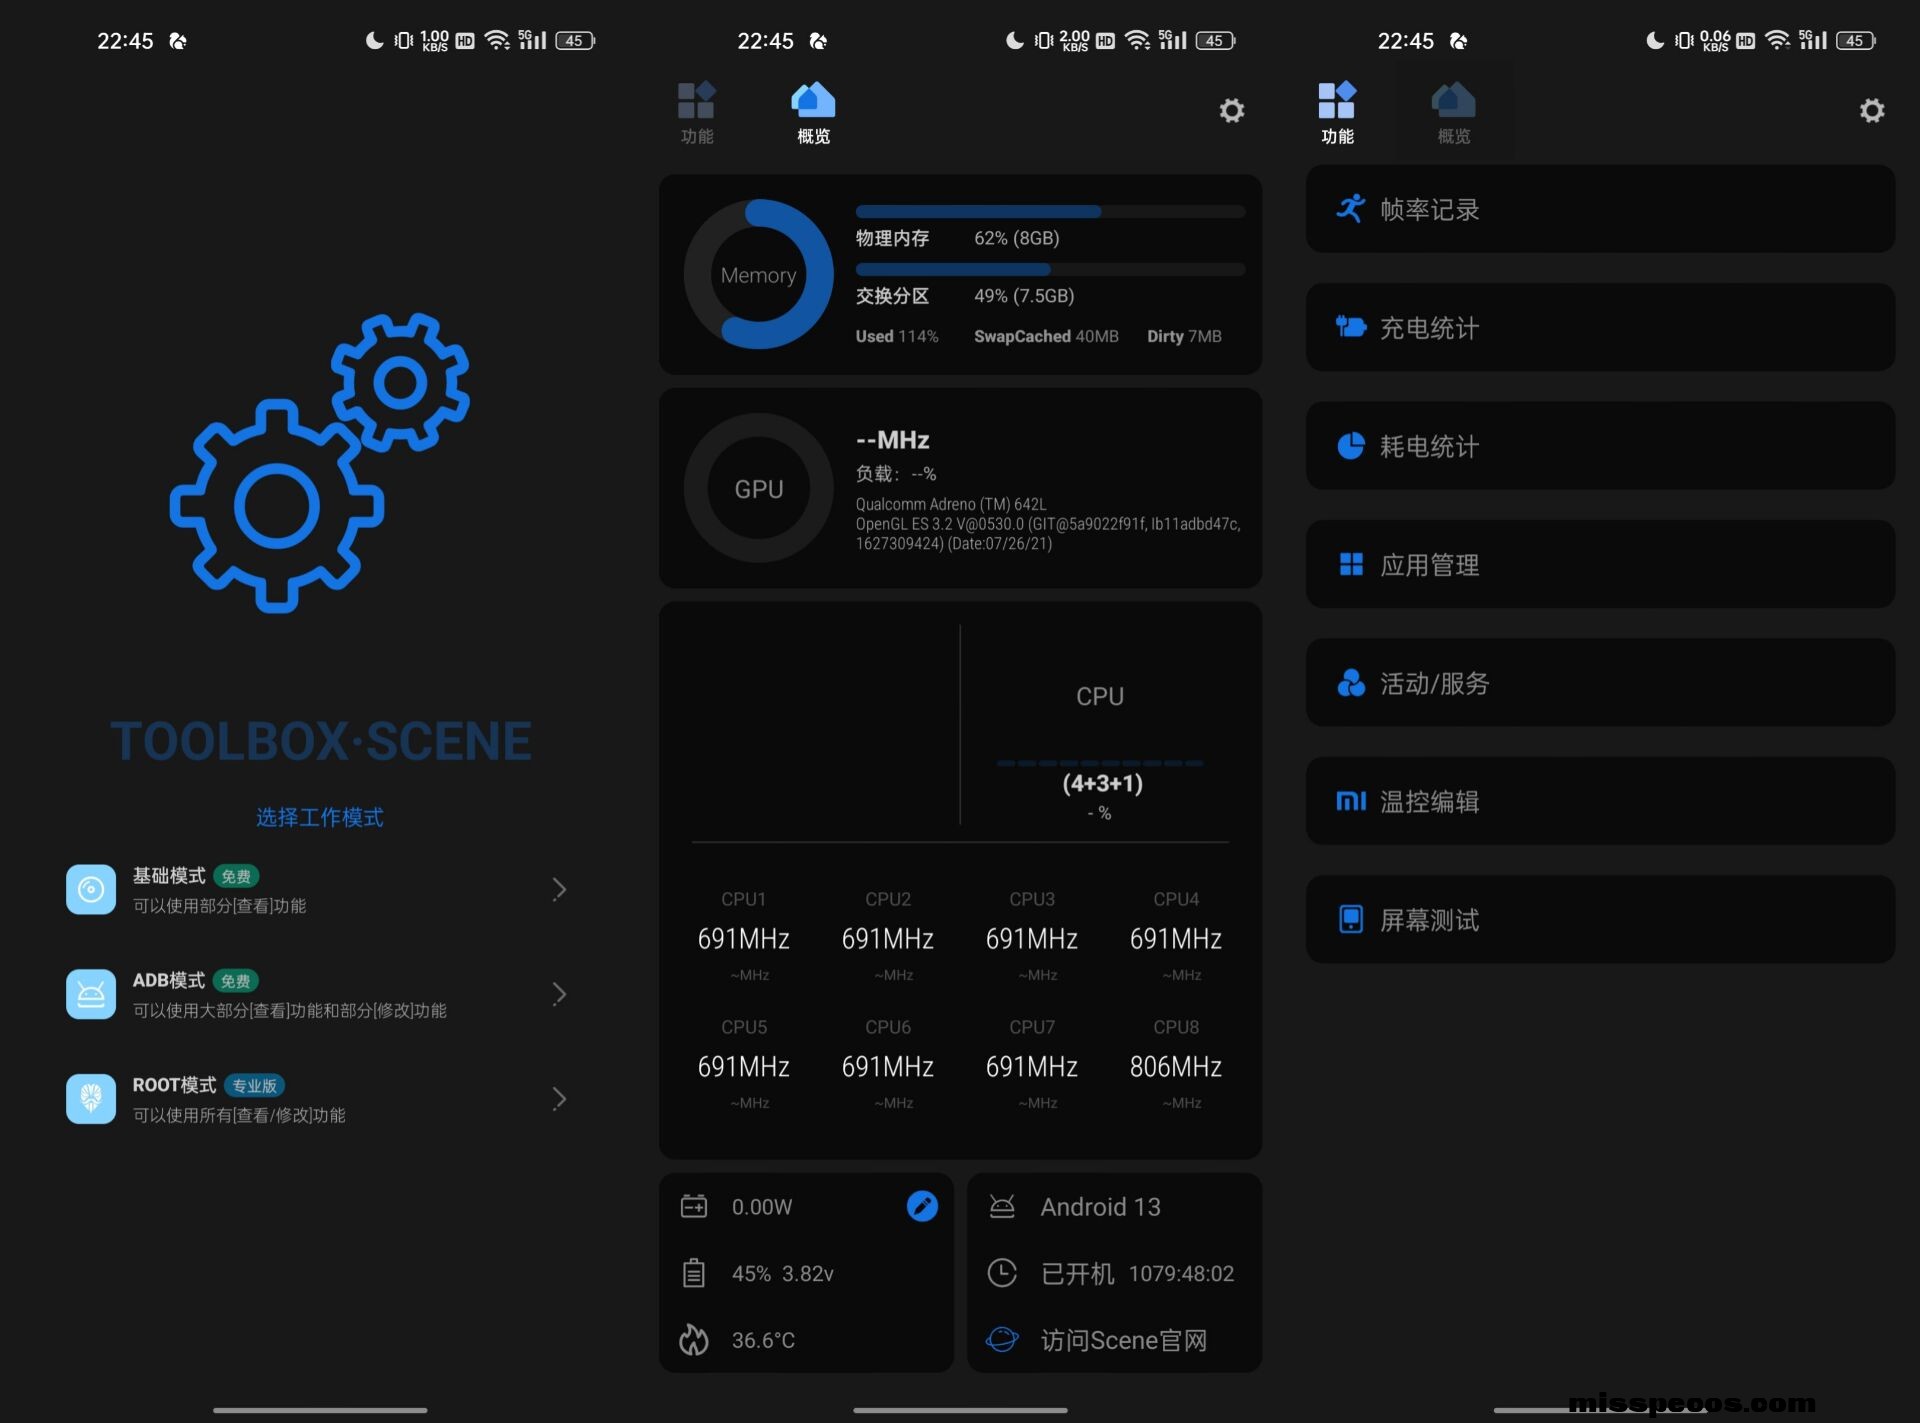Select the 概览 tab in middle screen
The image size is (1920, 1423).
813,112
